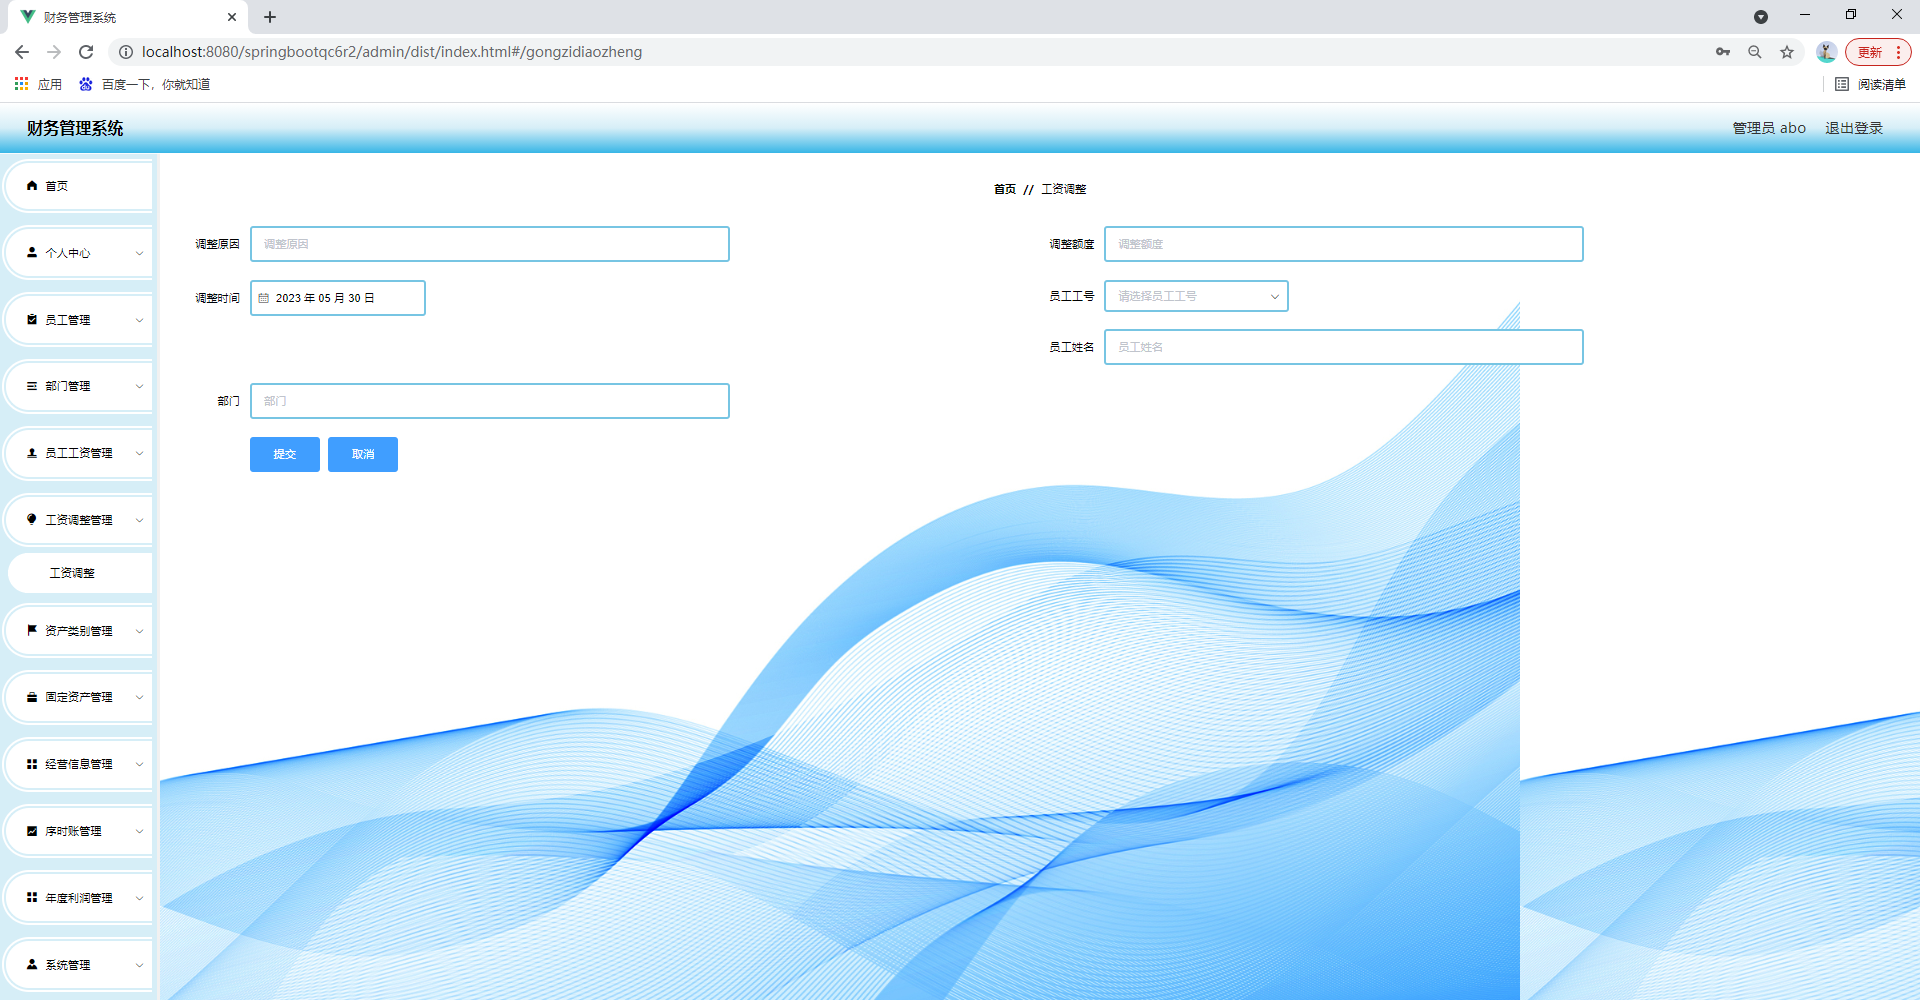
Task: Open a new browser tab
Action: pyautogui.click(x=270, y=17)
